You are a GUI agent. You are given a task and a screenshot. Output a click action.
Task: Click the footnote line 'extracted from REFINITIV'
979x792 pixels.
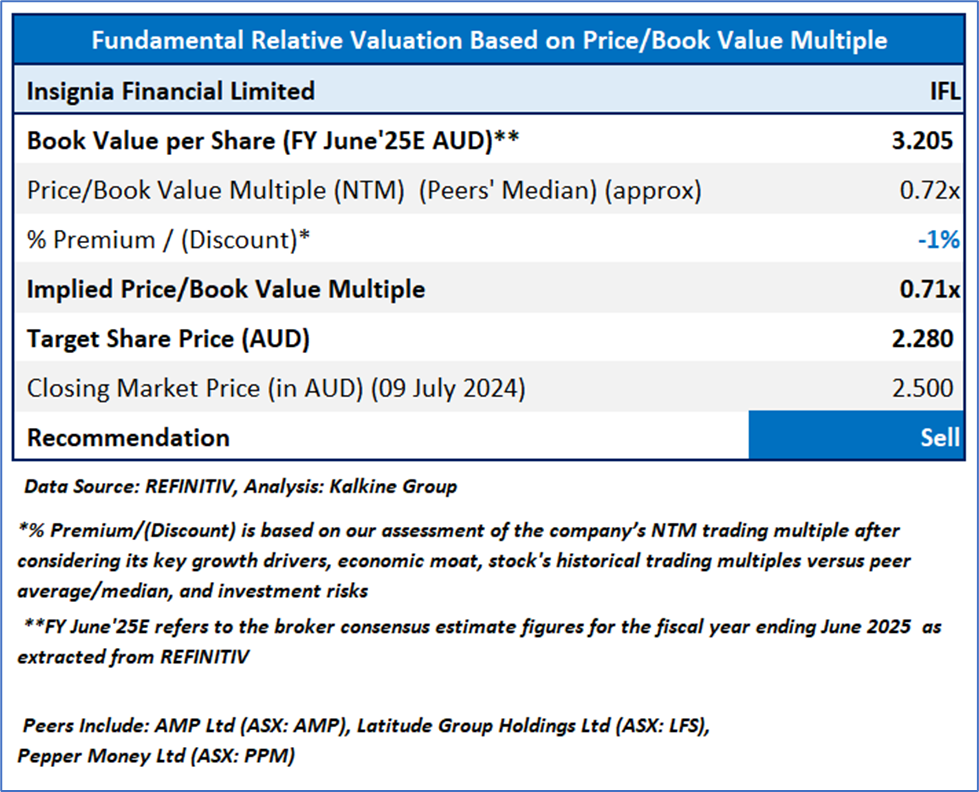tap(133, 656)
